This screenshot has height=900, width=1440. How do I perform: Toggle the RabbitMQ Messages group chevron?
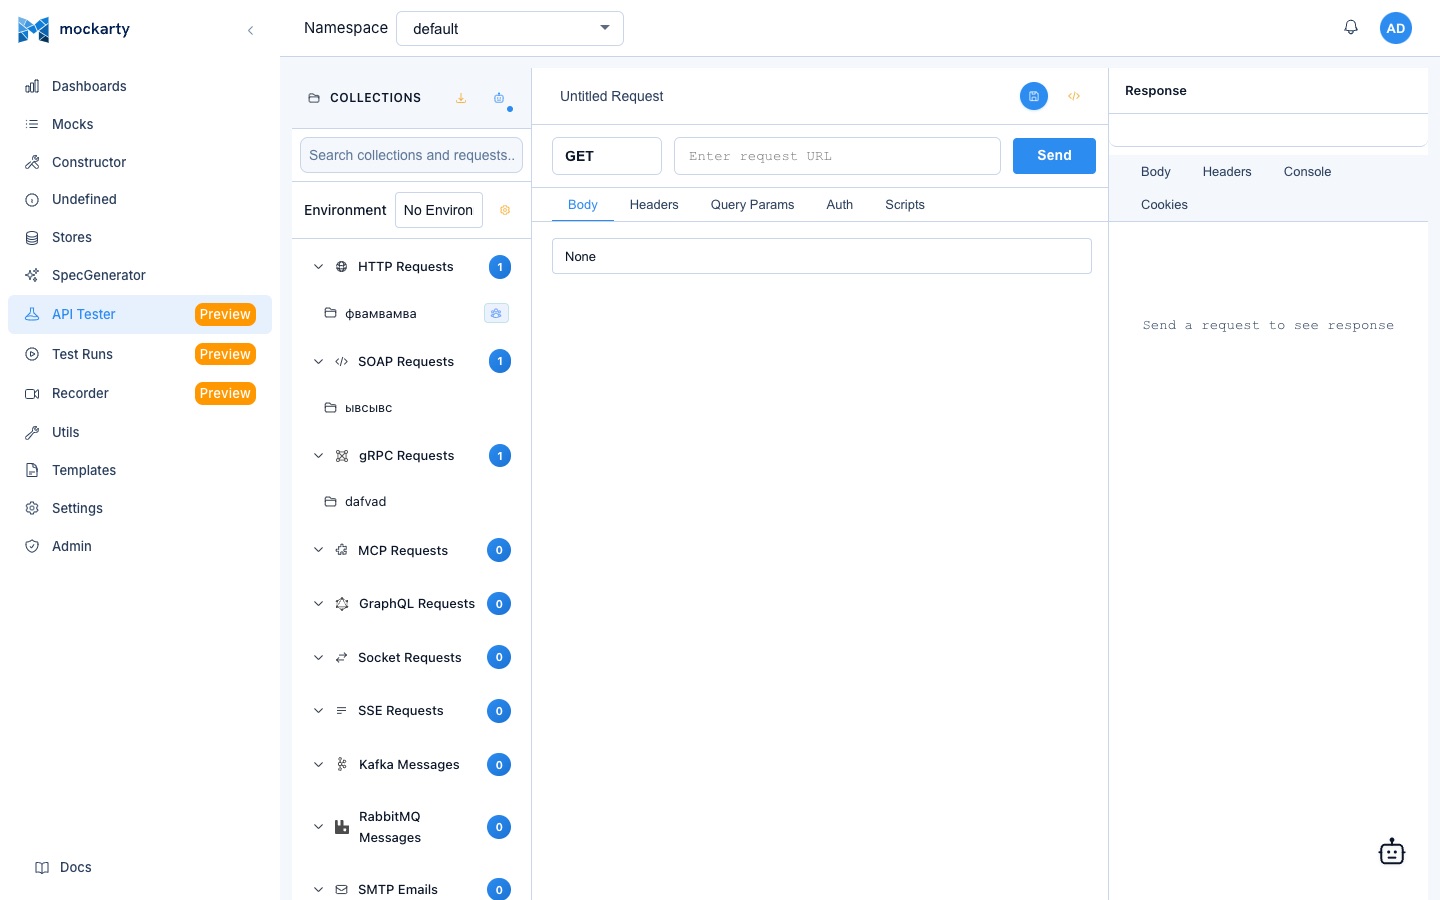[318, 827]
